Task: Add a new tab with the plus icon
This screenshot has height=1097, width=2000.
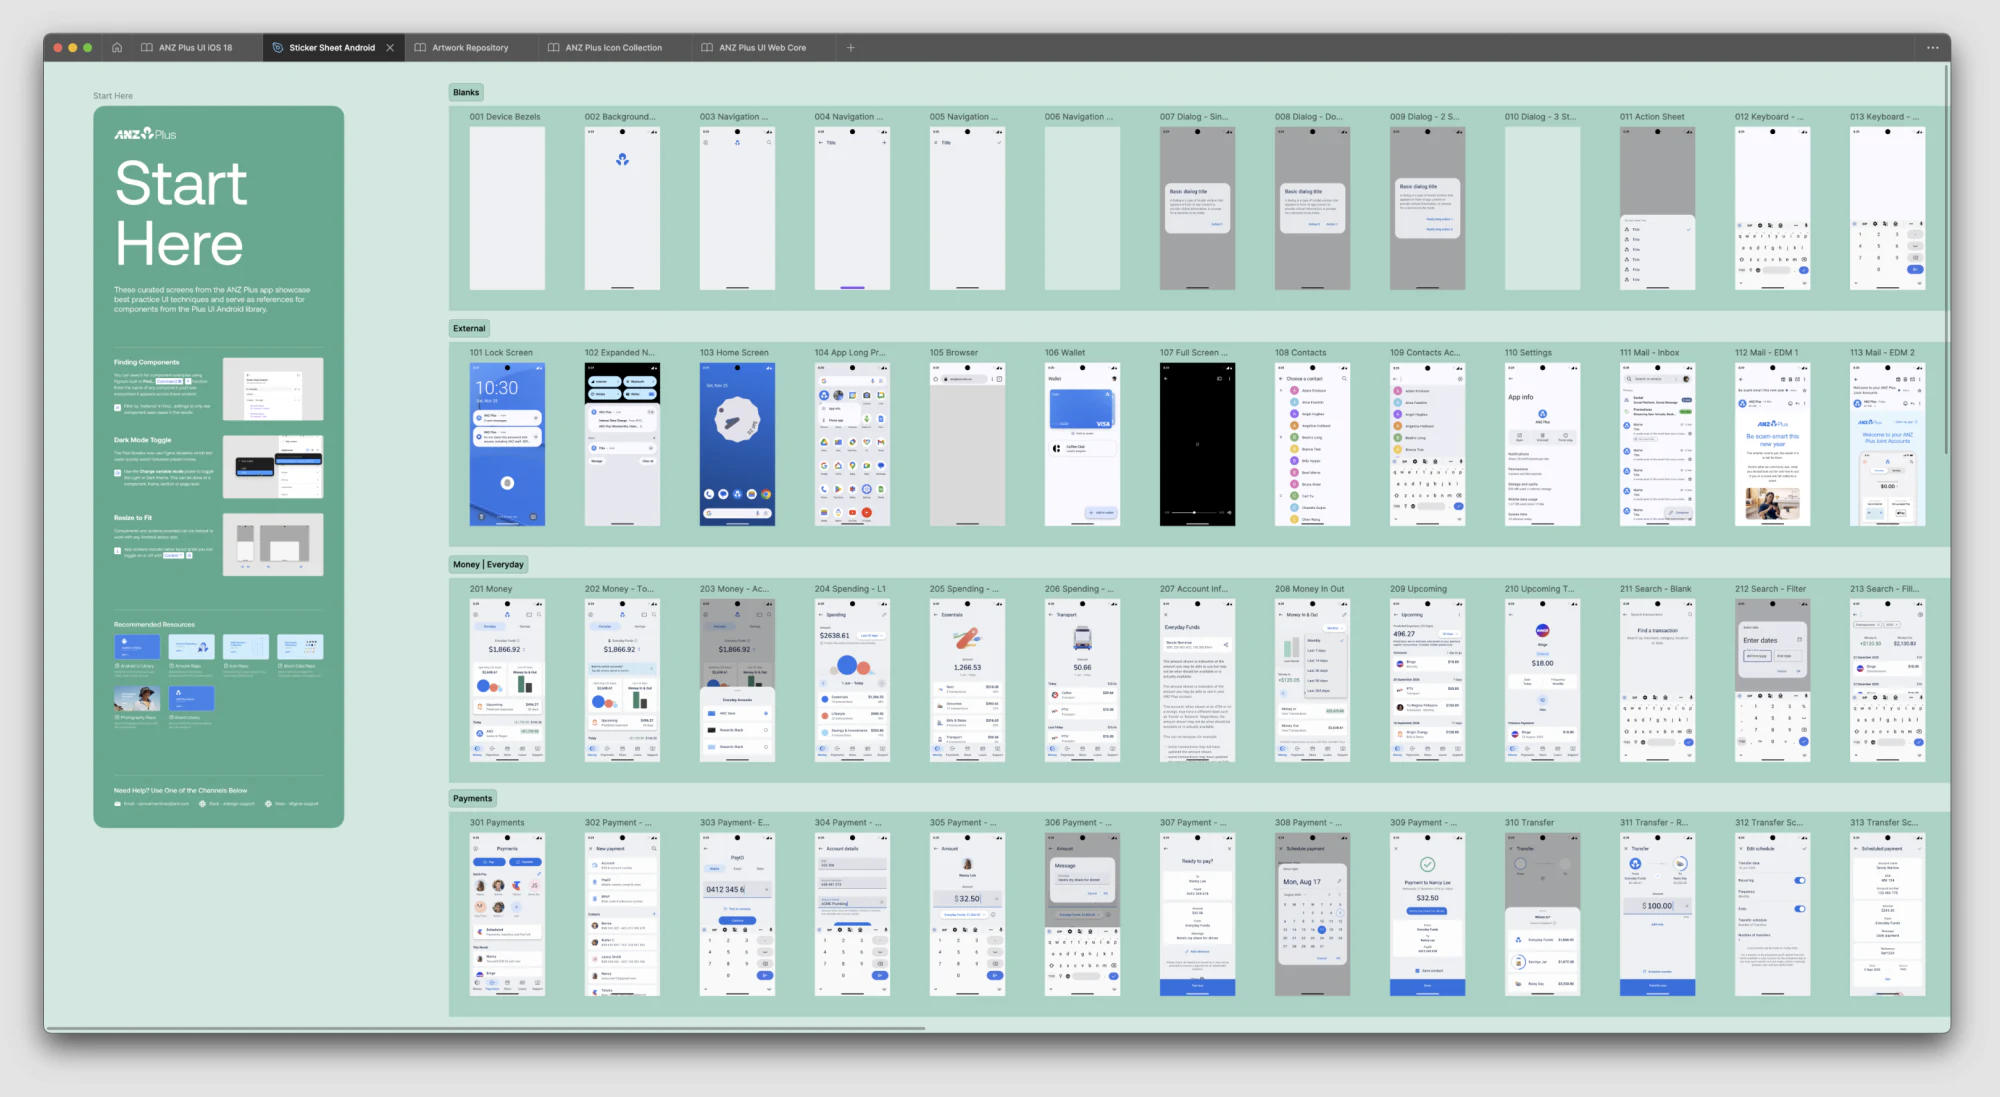Action: click(x=851, y=47)
